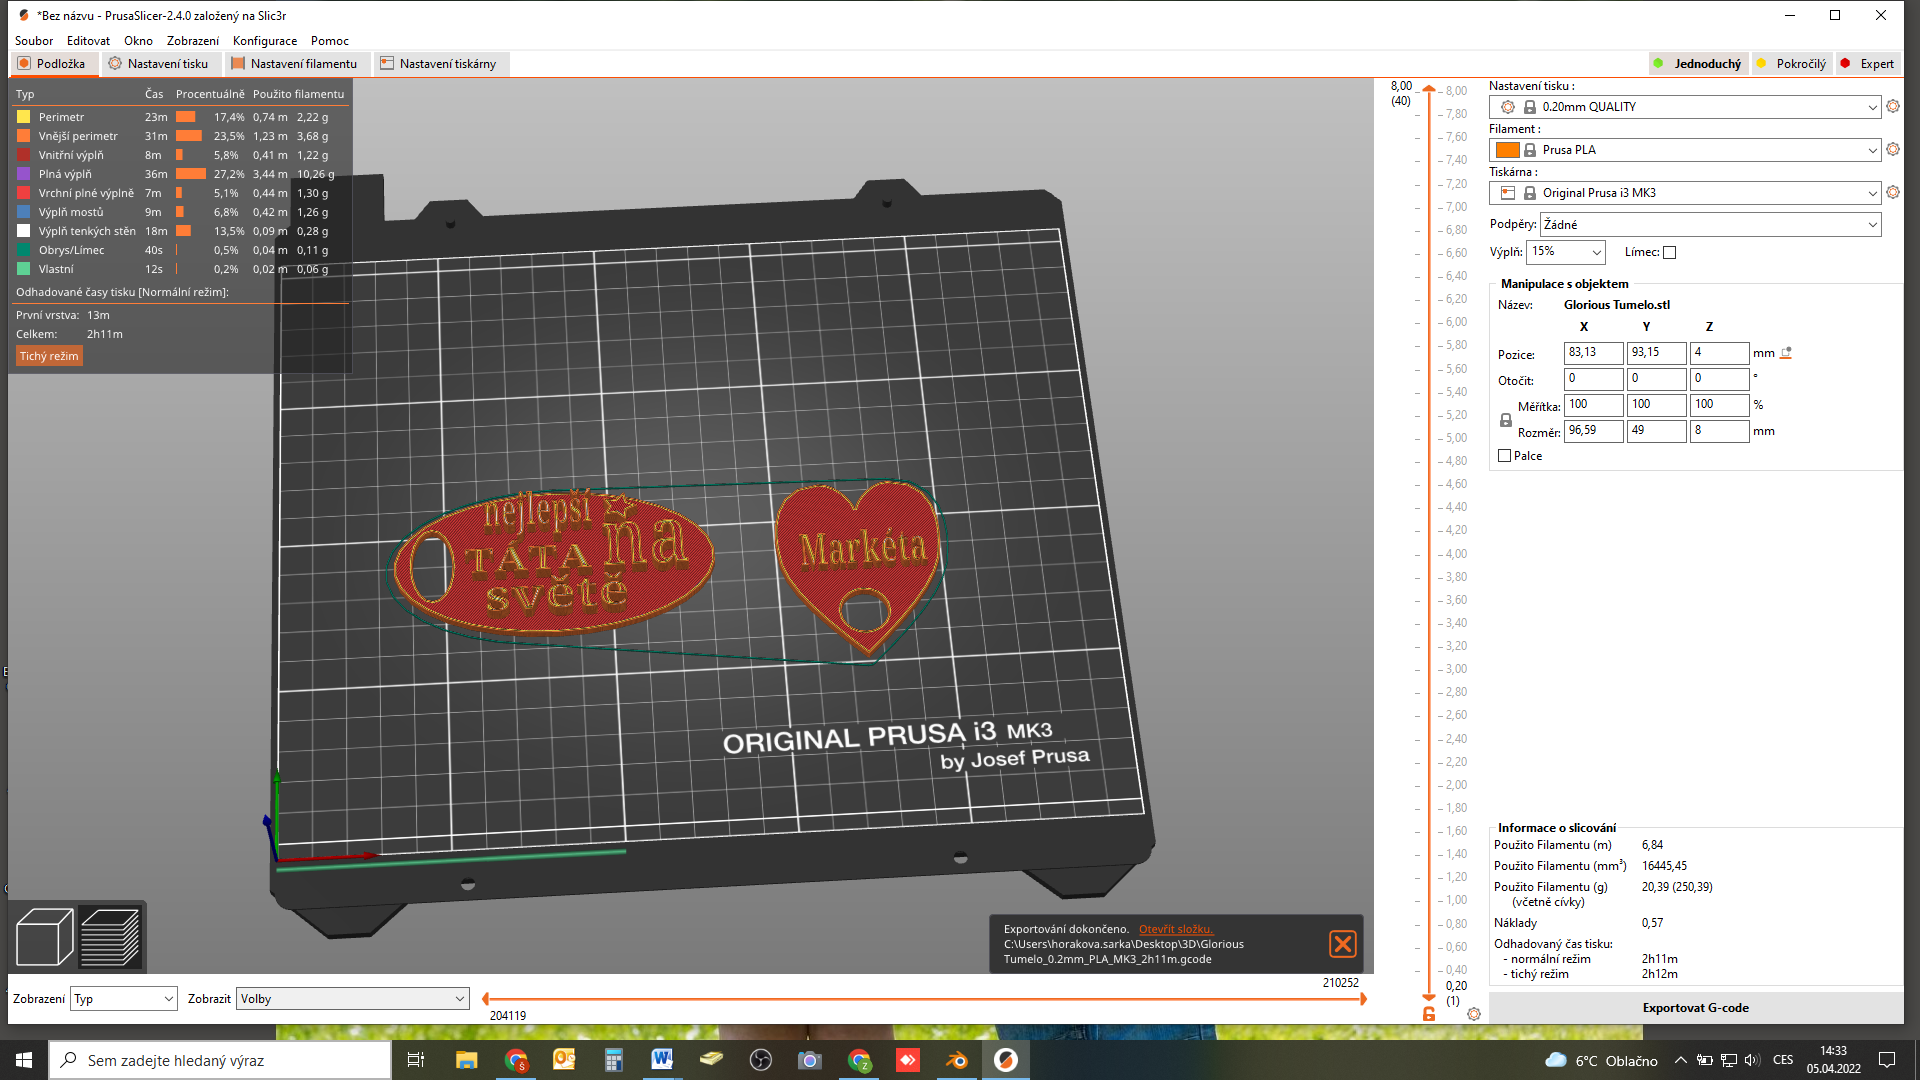Click the orange filament color swatch
Screen dimensions: 1920x1080
tap(1508, 150)
